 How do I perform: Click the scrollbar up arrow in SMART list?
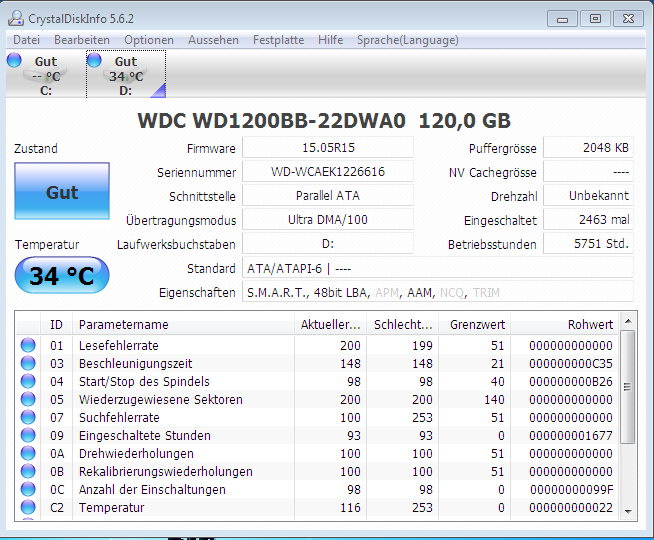[x=628, y=321]
